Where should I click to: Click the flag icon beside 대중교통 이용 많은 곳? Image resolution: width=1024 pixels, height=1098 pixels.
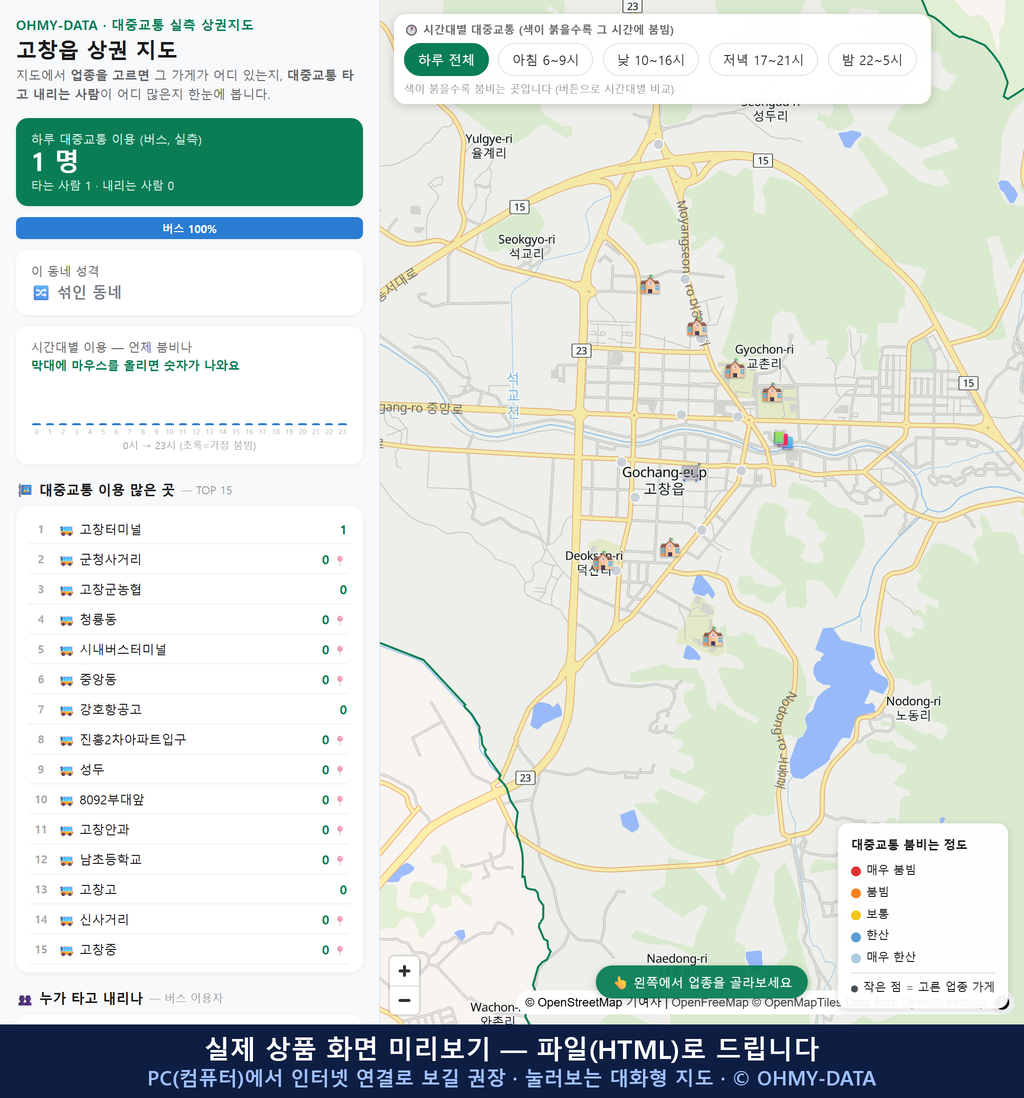pyautogui.click(x=25, y=490)
